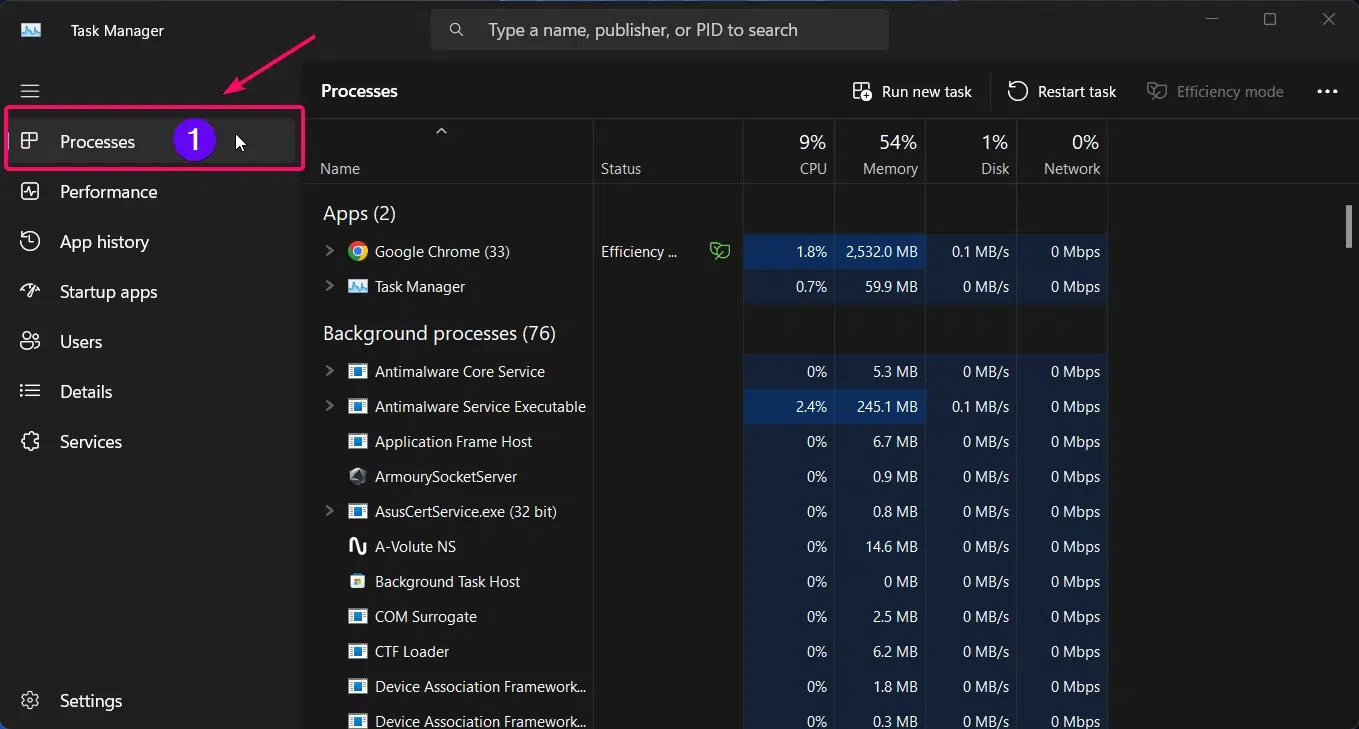Viewport: 1359px width, 729px height.
Task: Sort by the Status column header
Action: [621, 169]
